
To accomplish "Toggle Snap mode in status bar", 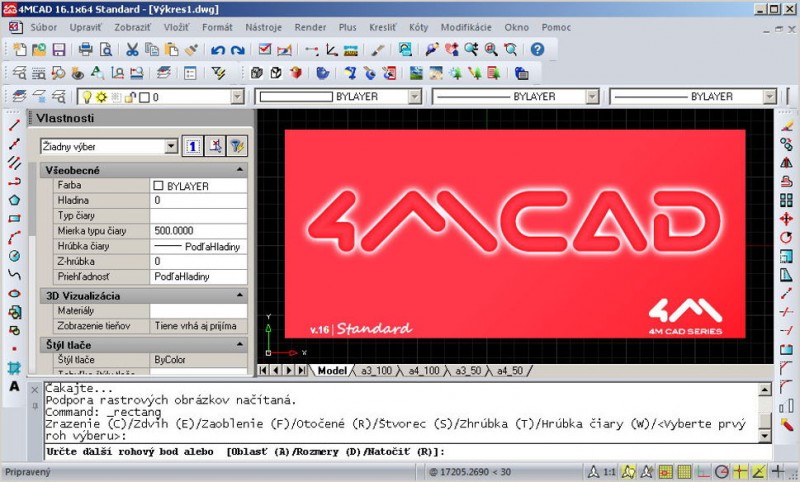I will pos(665,472).
